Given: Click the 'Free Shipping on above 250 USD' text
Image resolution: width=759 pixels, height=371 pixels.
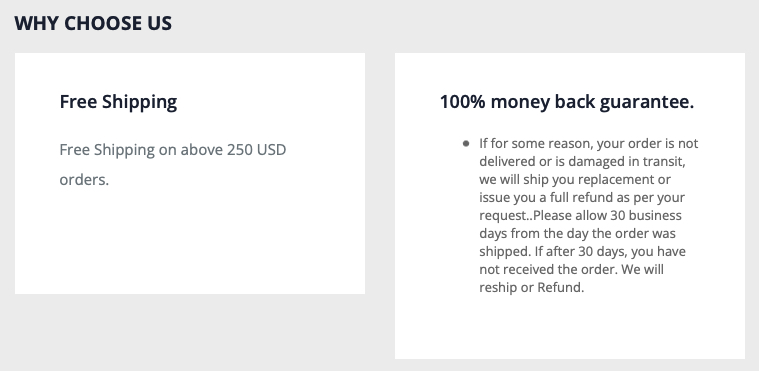Looking at the screenshot, I should (x=173, y=150).
